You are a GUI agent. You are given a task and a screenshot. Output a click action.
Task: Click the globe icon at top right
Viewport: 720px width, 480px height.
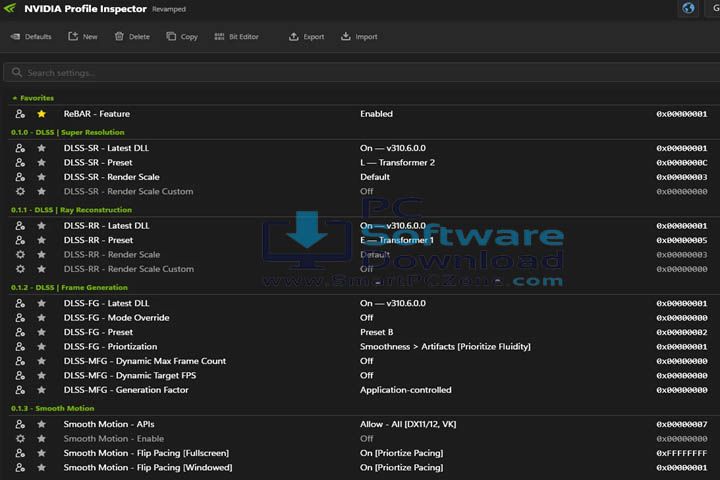[x=688, y=8]
